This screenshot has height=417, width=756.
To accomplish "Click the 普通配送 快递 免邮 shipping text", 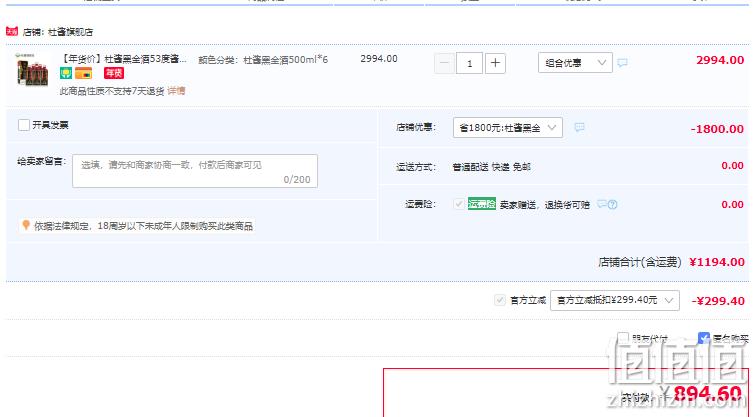I will pyautogui.click(x=491, y=167).
